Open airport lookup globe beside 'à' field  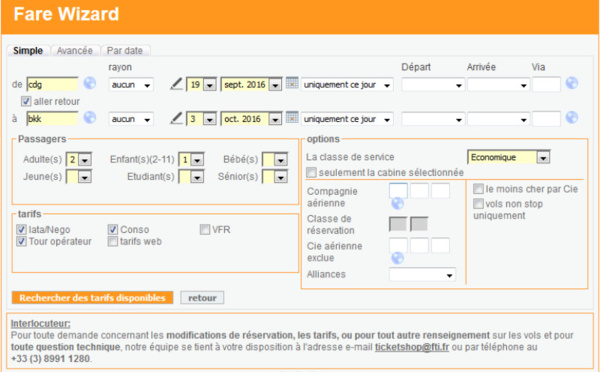(90, 117)
